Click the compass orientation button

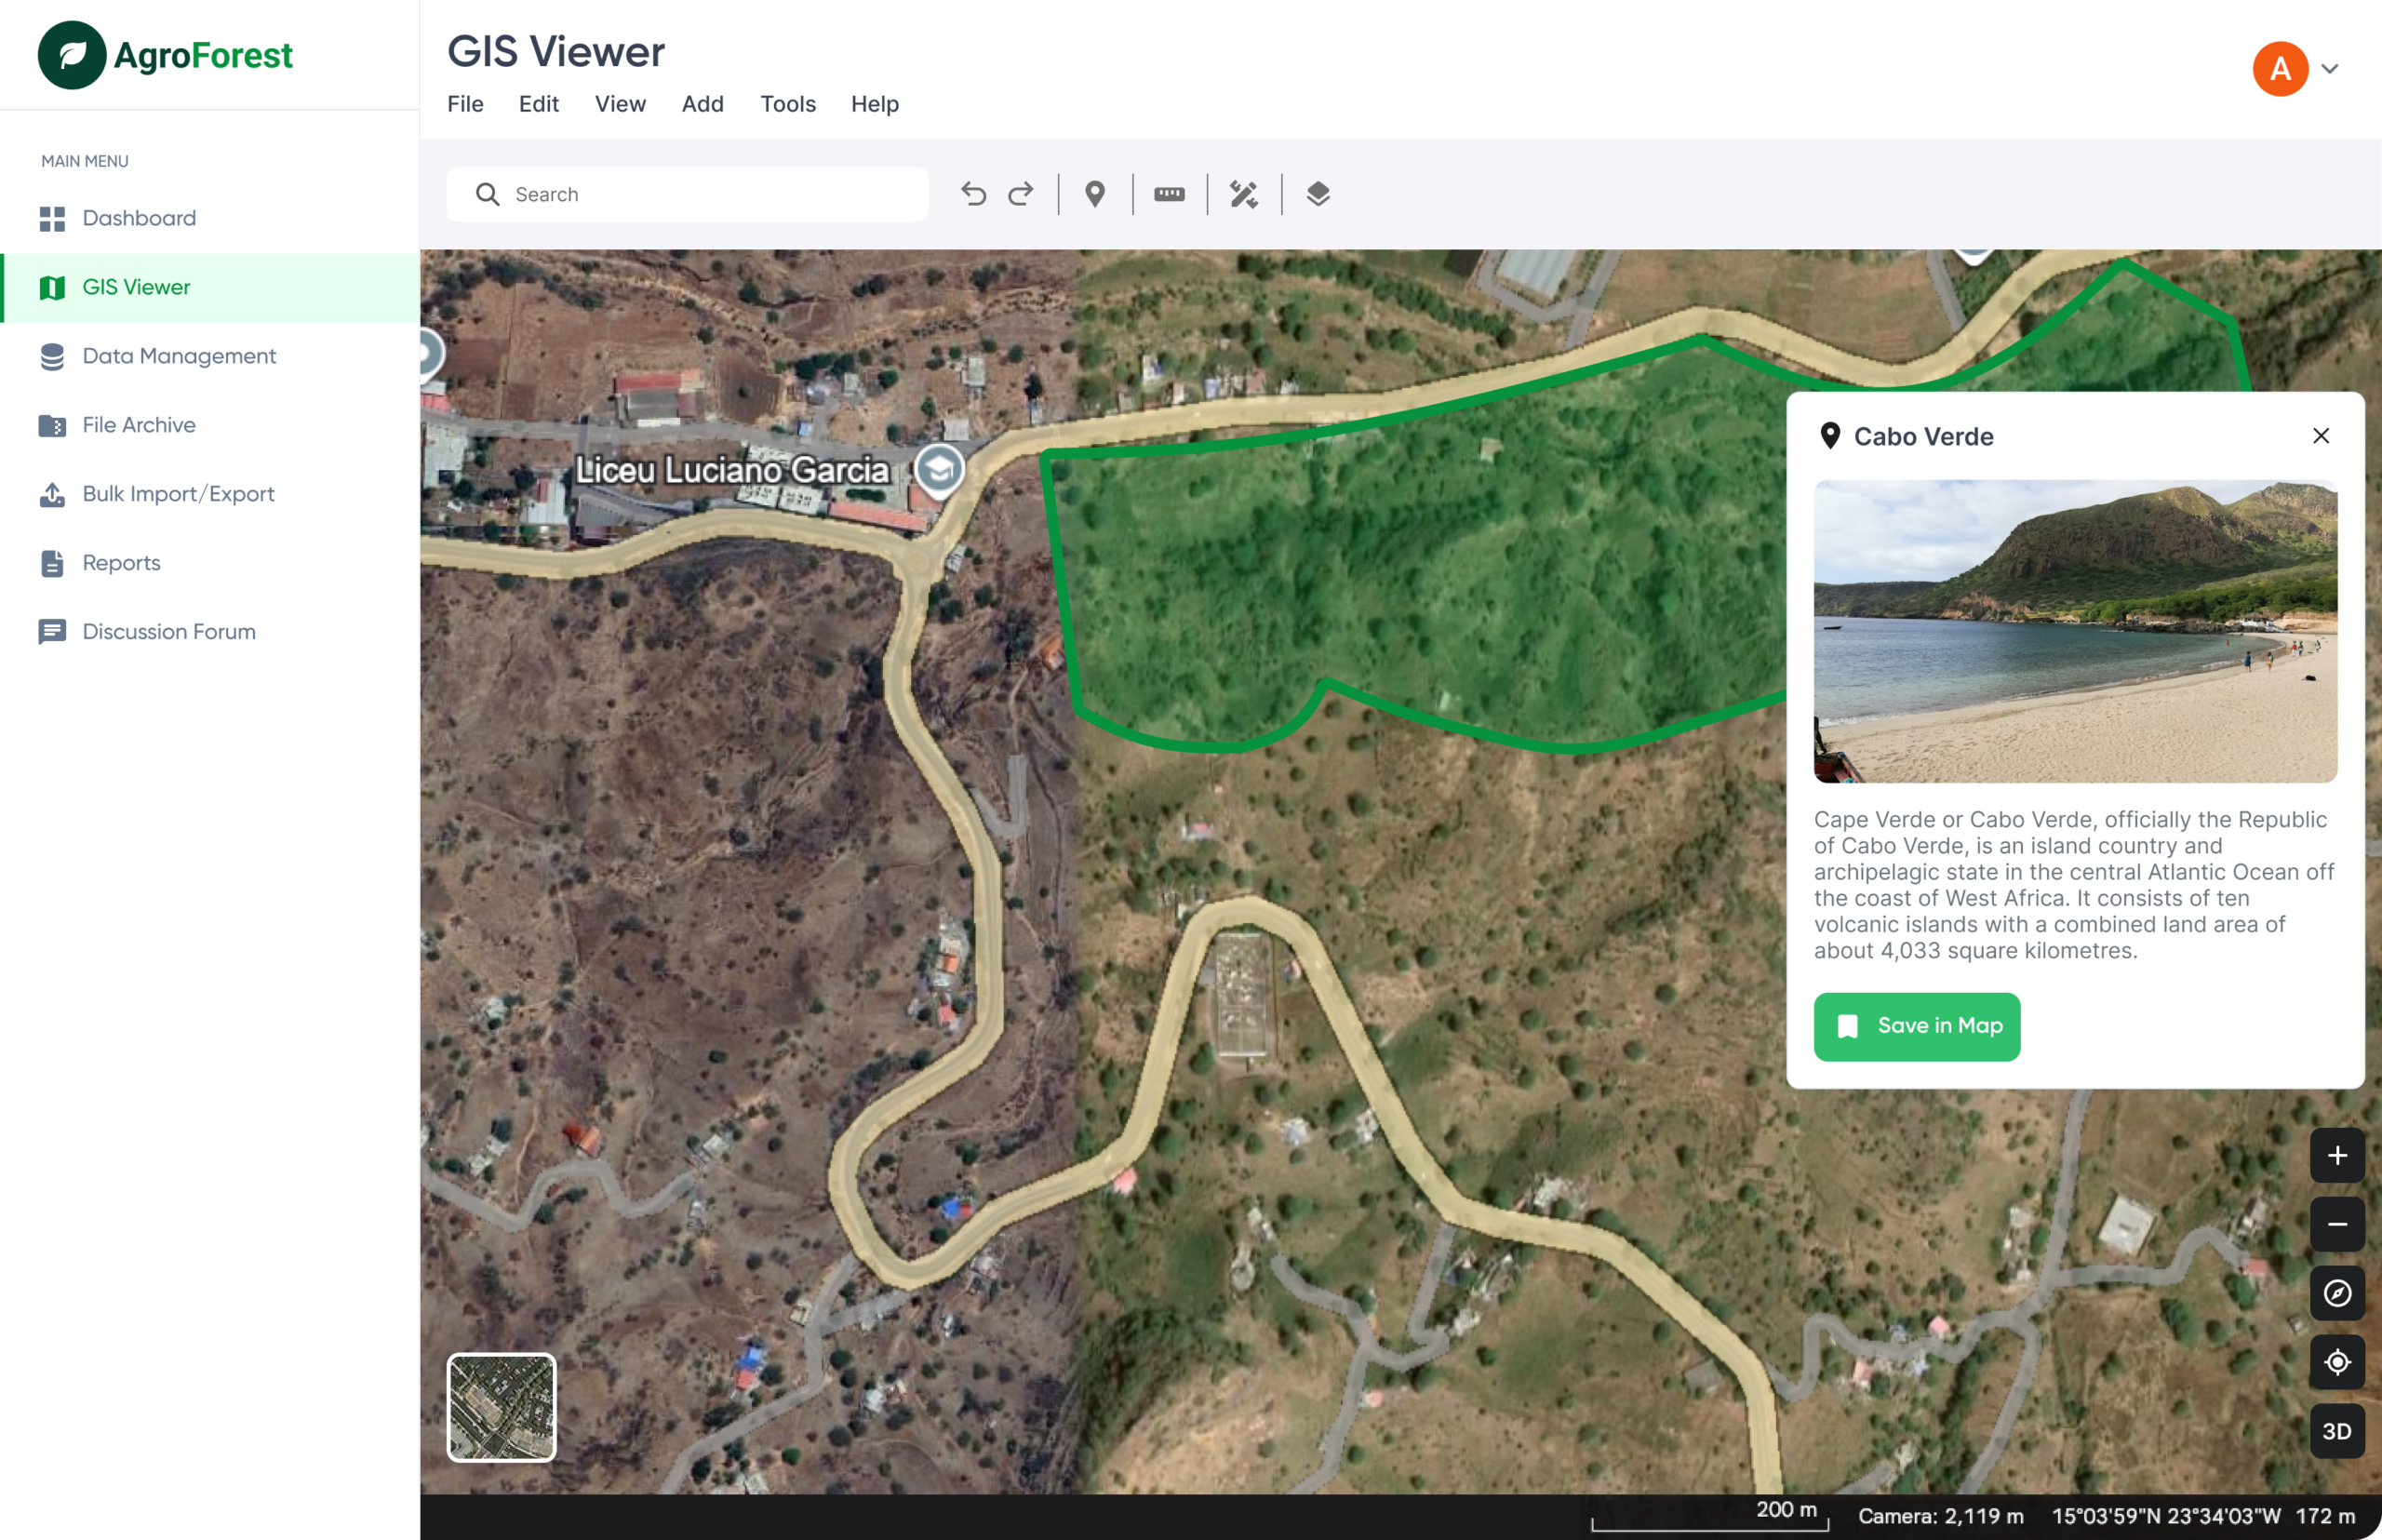tap(2336, 1293)
